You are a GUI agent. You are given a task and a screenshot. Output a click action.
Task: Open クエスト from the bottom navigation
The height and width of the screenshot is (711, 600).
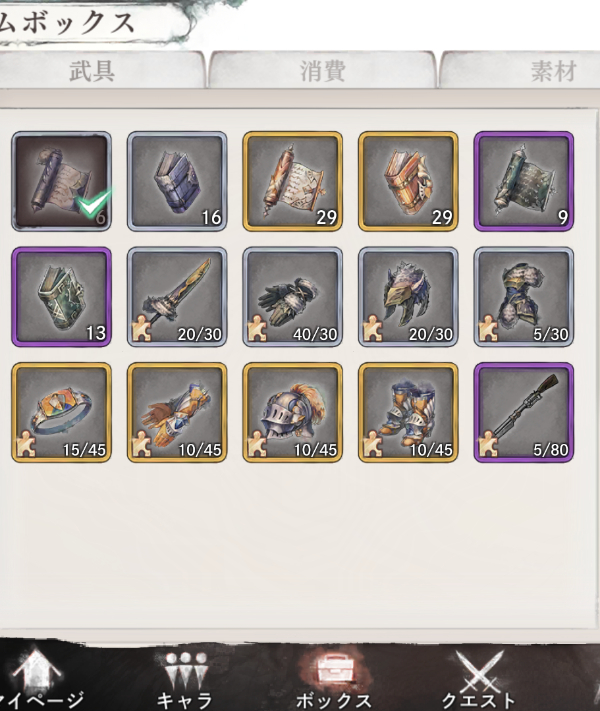tap(478, 680)
